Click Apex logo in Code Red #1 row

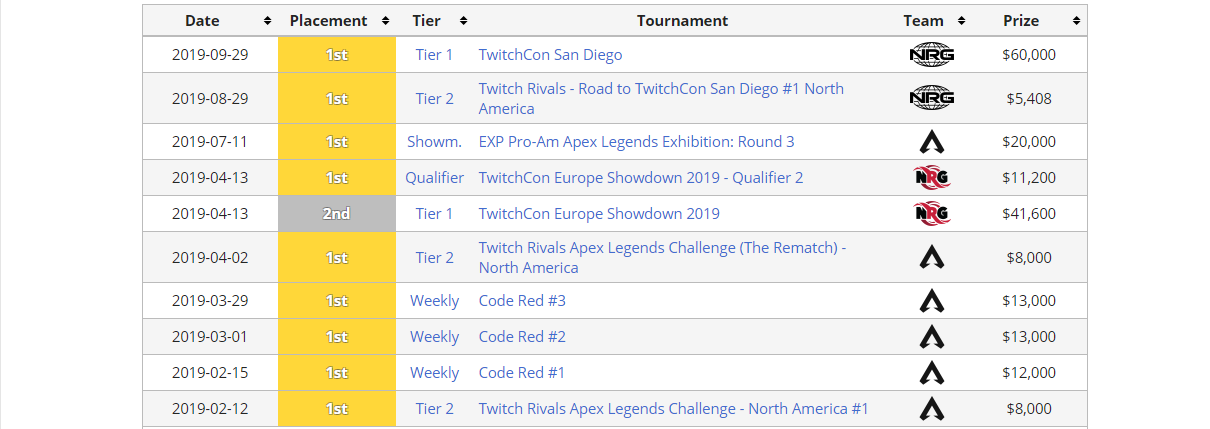931,373
